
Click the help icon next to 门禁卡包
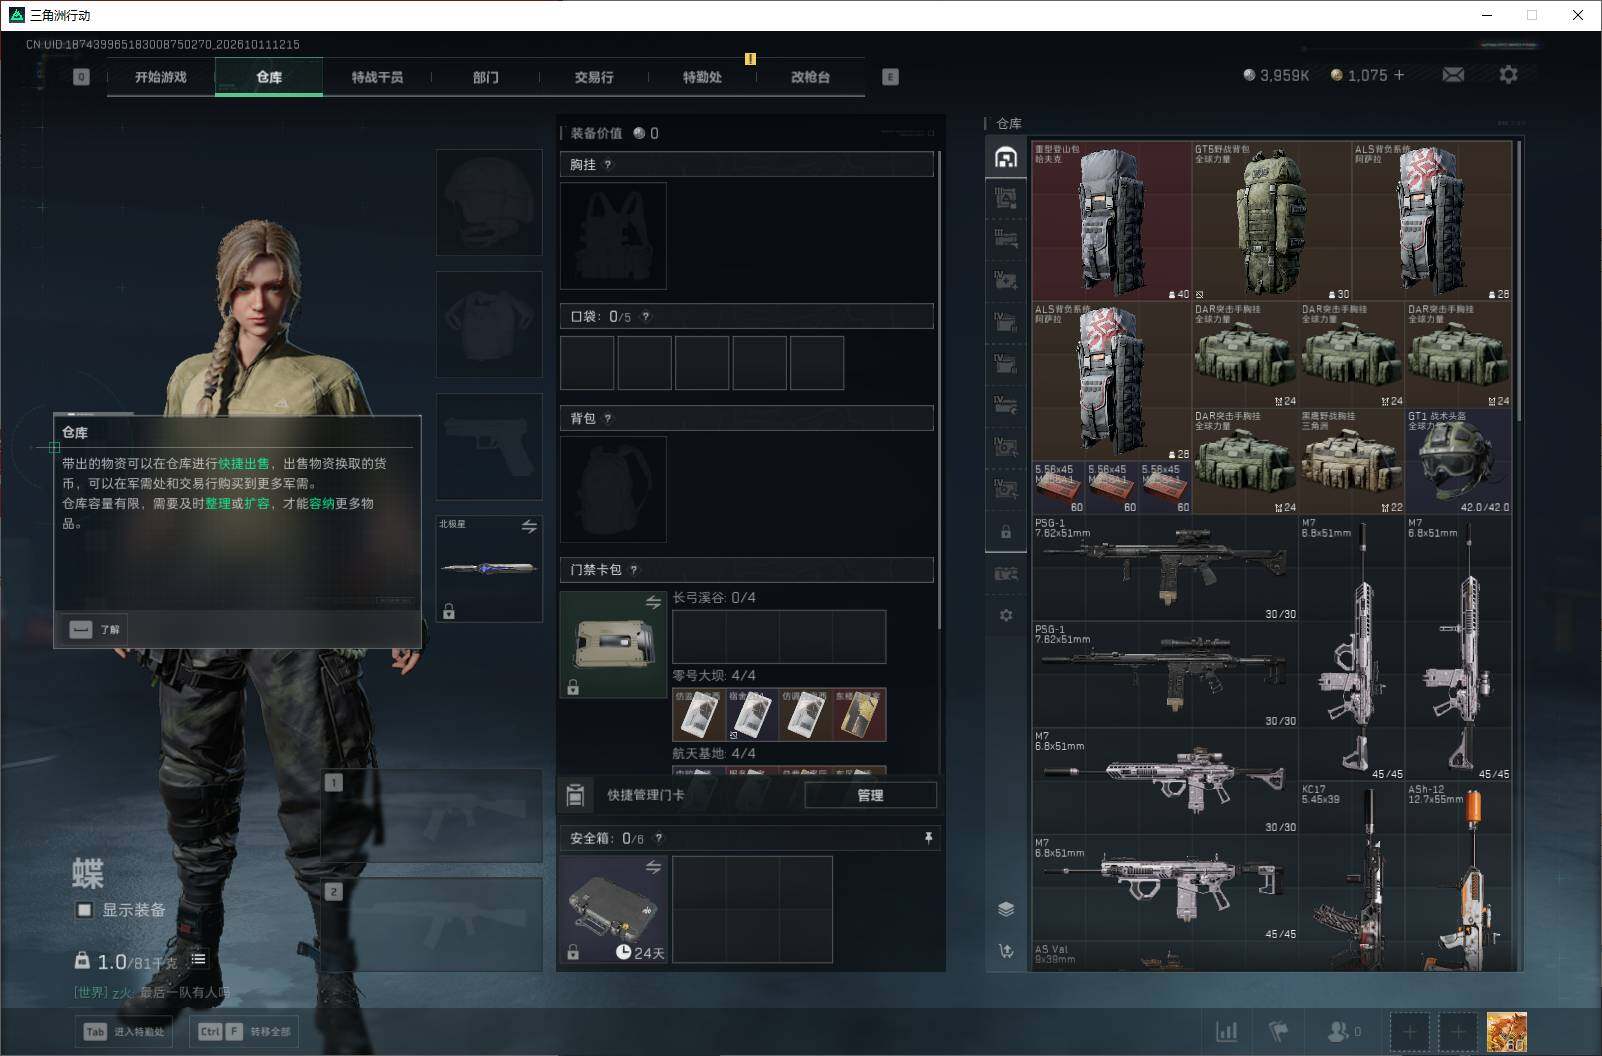coord(633,570)
